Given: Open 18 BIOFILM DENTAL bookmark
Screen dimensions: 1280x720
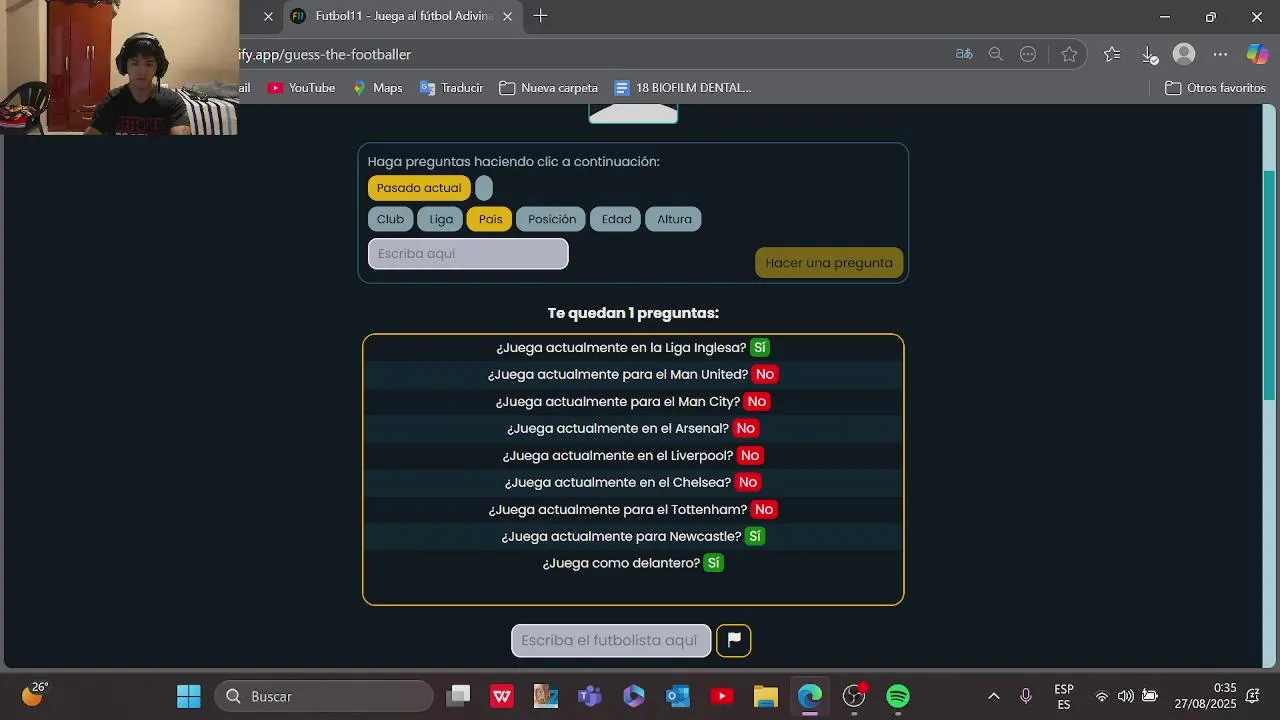Looking at the screenshot, I should click(683, 88).
